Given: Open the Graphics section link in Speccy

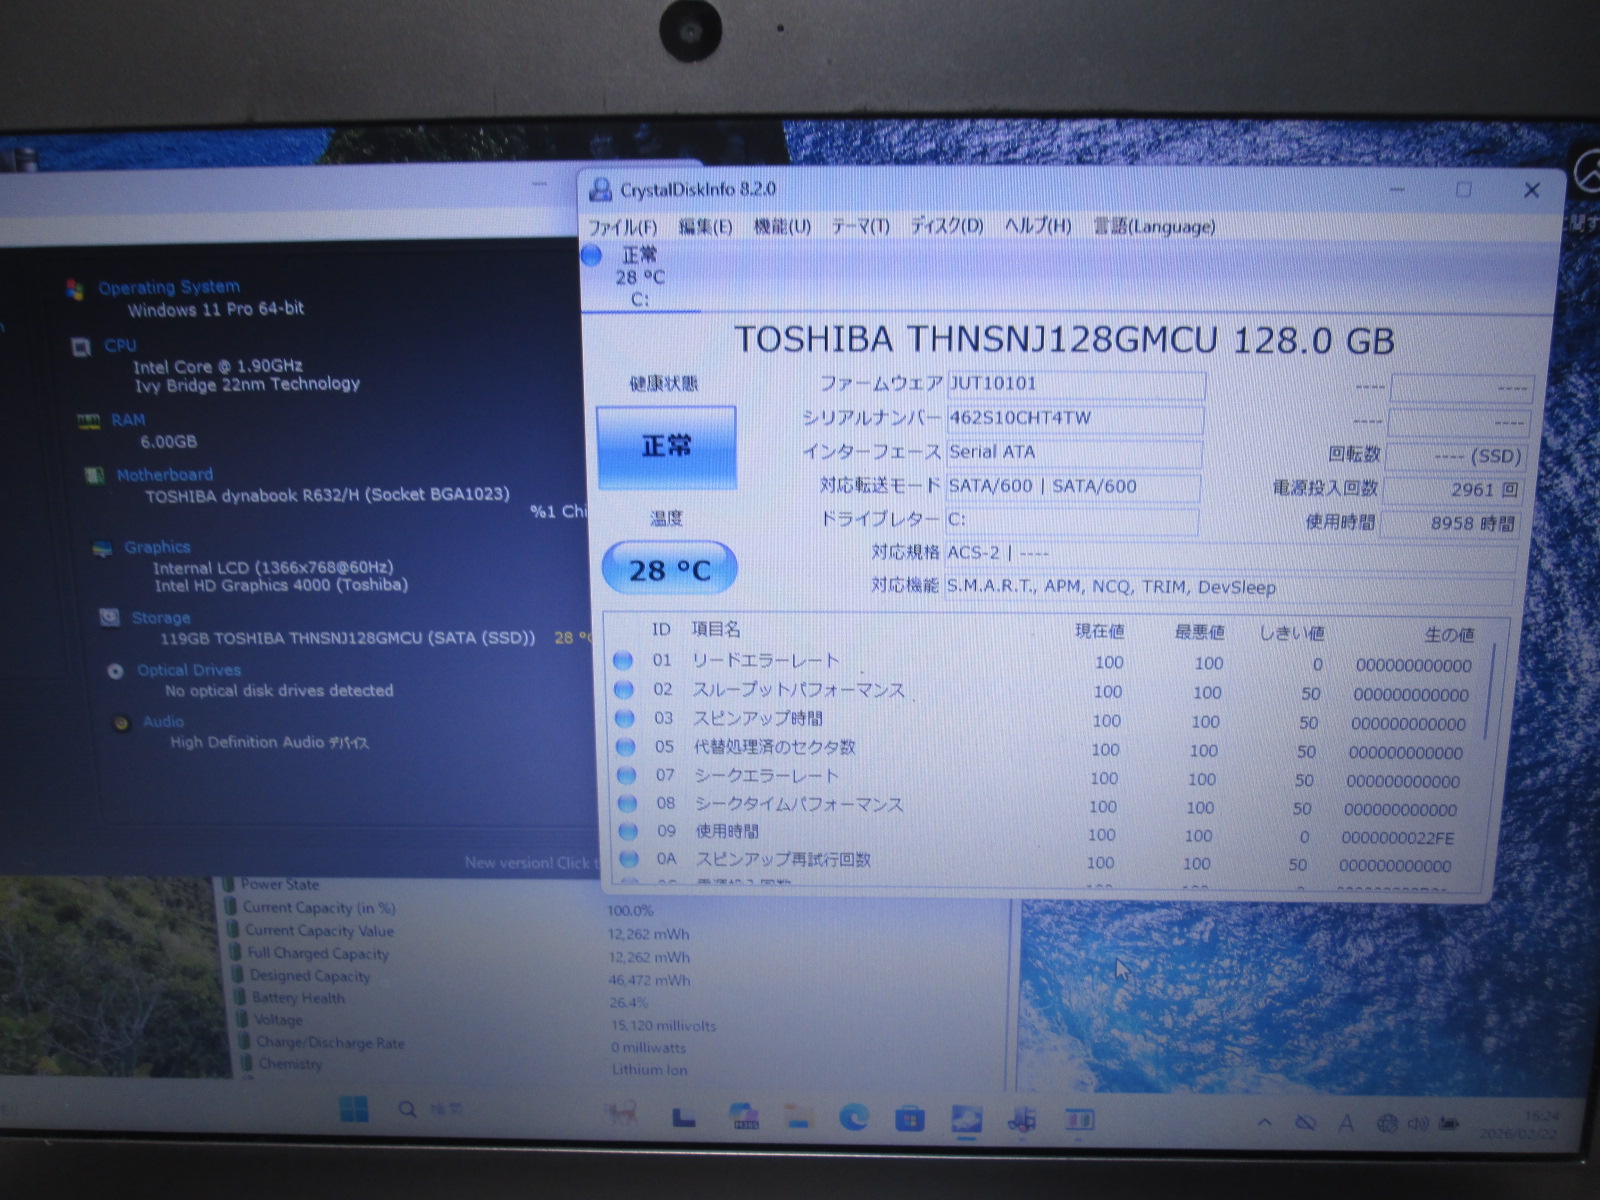Looking at the screenshot, I should click(x=157, y=547).
